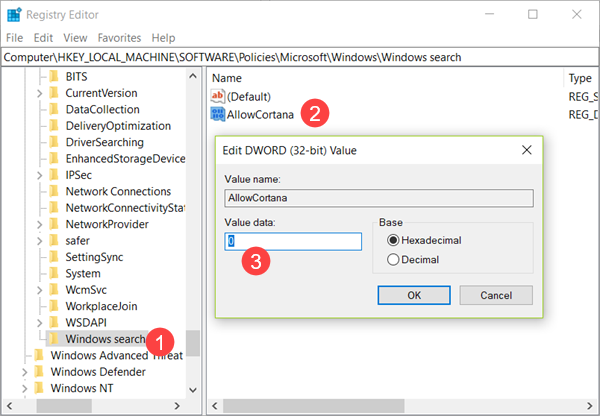Expand the Windows Defender key
The height and width of the screenshot is (416, 600).
click(x=24, y=372)
